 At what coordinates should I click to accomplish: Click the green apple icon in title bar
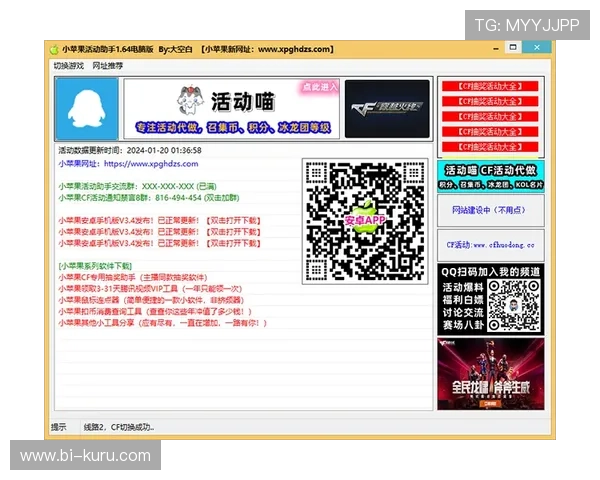click(54, 49)
